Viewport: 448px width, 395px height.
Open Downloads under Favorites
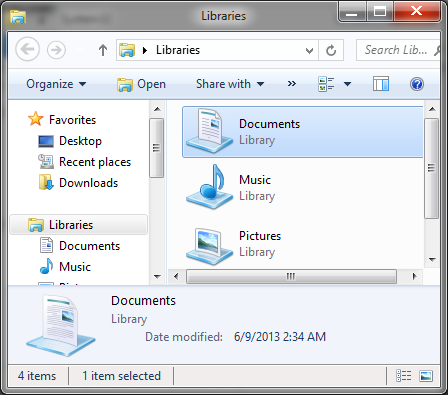[x=88, y=183]
